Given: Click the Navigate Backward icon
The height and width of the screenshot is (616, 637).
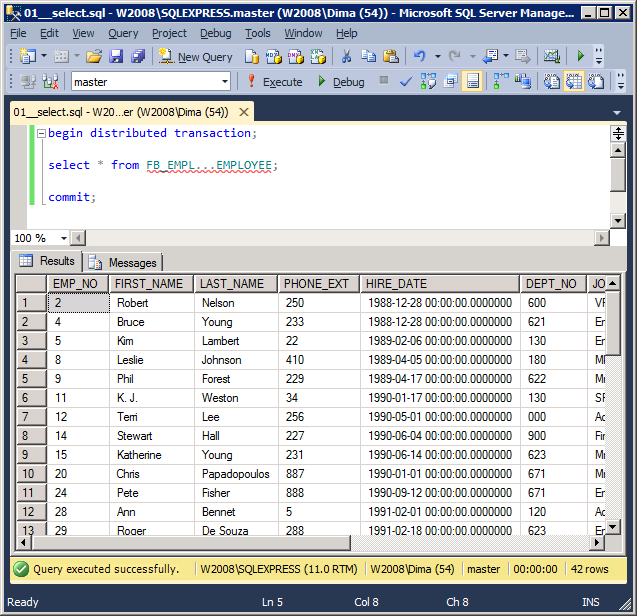Looking at the screenshot, I should coord(490,56).
